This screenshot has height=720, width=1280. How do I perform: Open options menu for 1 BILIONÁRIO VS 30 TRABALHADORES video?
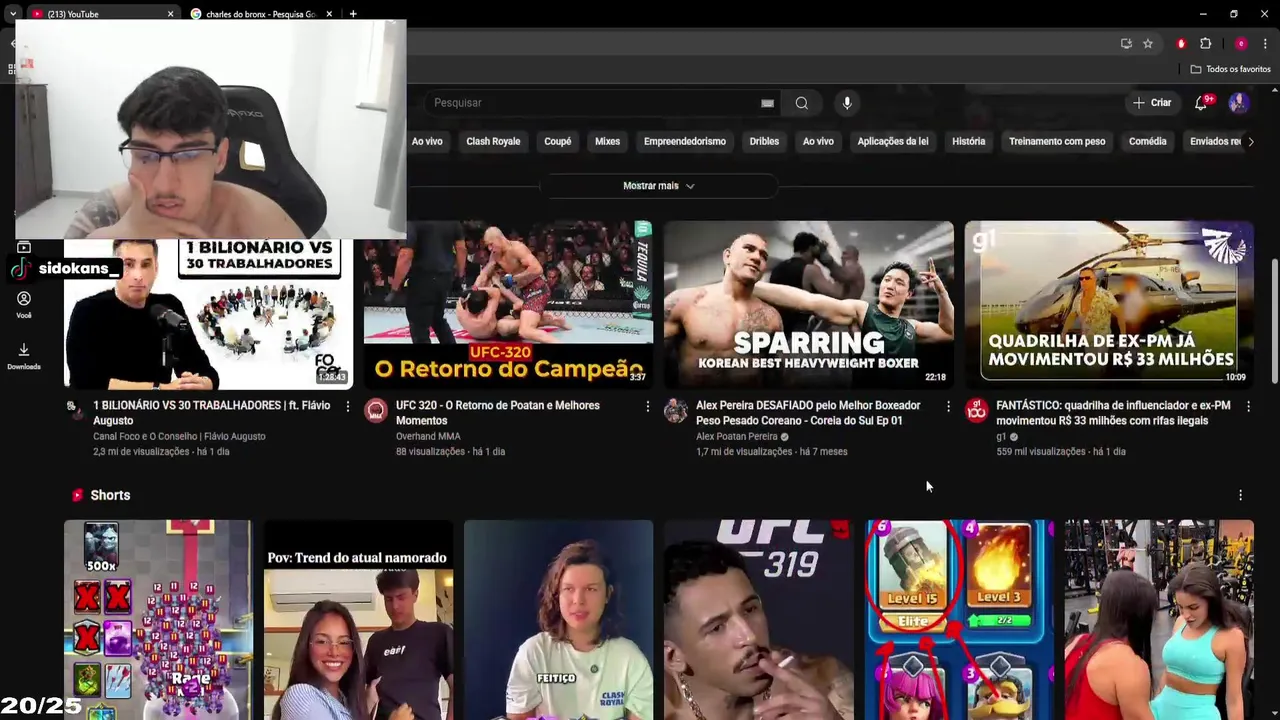[x=347, y=406]
